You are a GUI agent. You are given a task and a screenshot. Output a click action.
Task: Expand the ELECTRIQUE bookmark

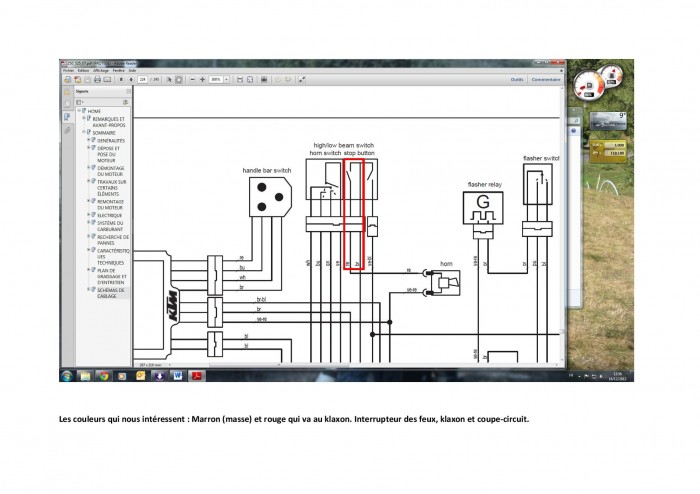pyautogui.click(x=89, y=215)
